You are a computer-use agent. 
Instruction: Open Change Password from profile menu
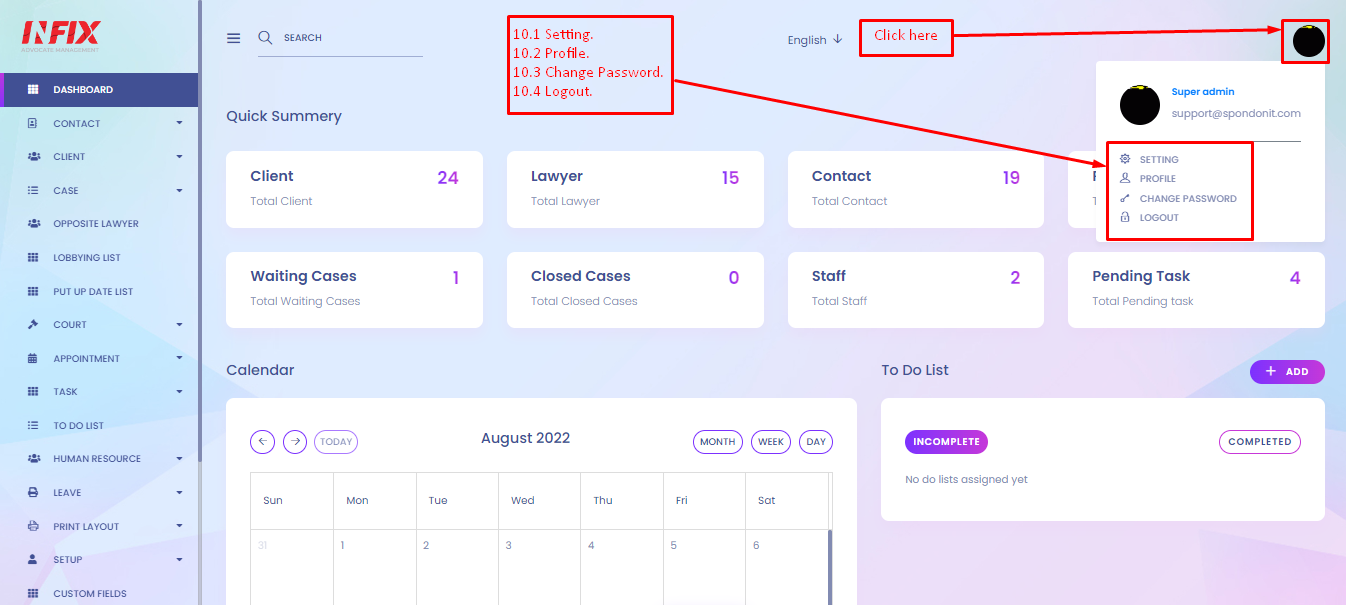point(1188,198)
